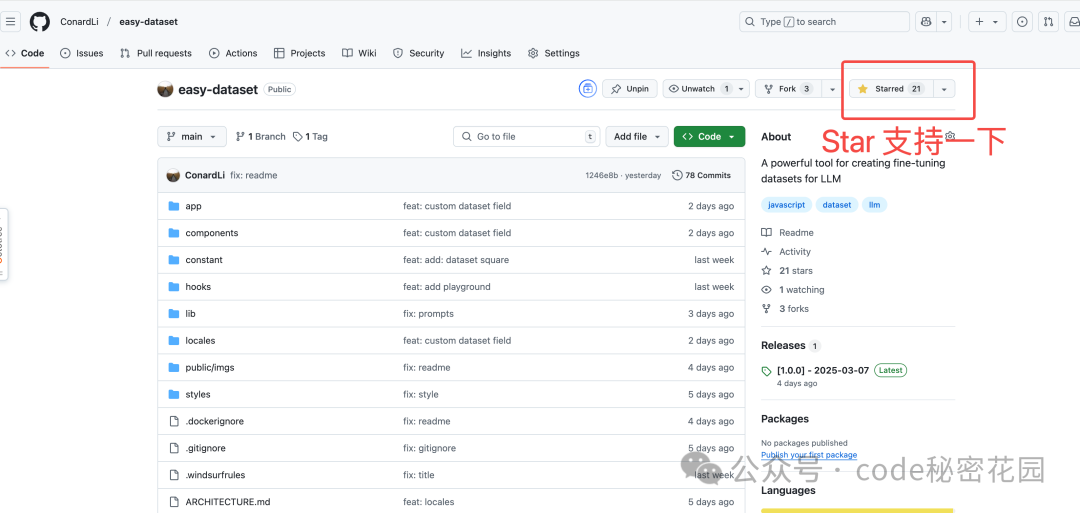
Task: Open the issues icon in top header
Action: click(1022, 21)
